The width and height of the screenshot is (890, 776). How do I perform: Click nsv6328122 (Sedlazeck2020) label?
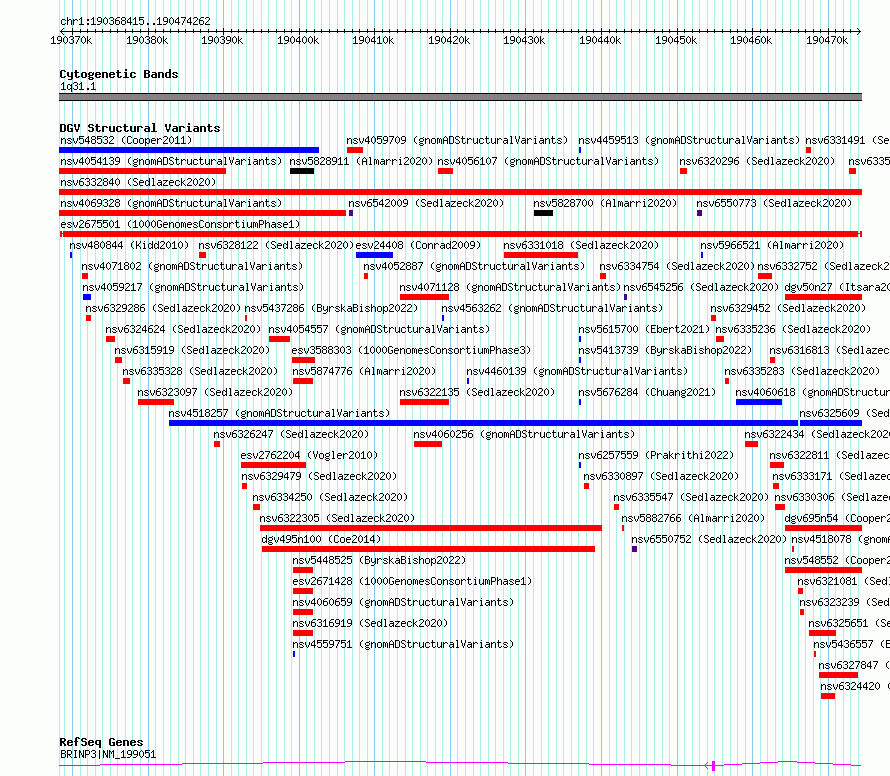276,245
